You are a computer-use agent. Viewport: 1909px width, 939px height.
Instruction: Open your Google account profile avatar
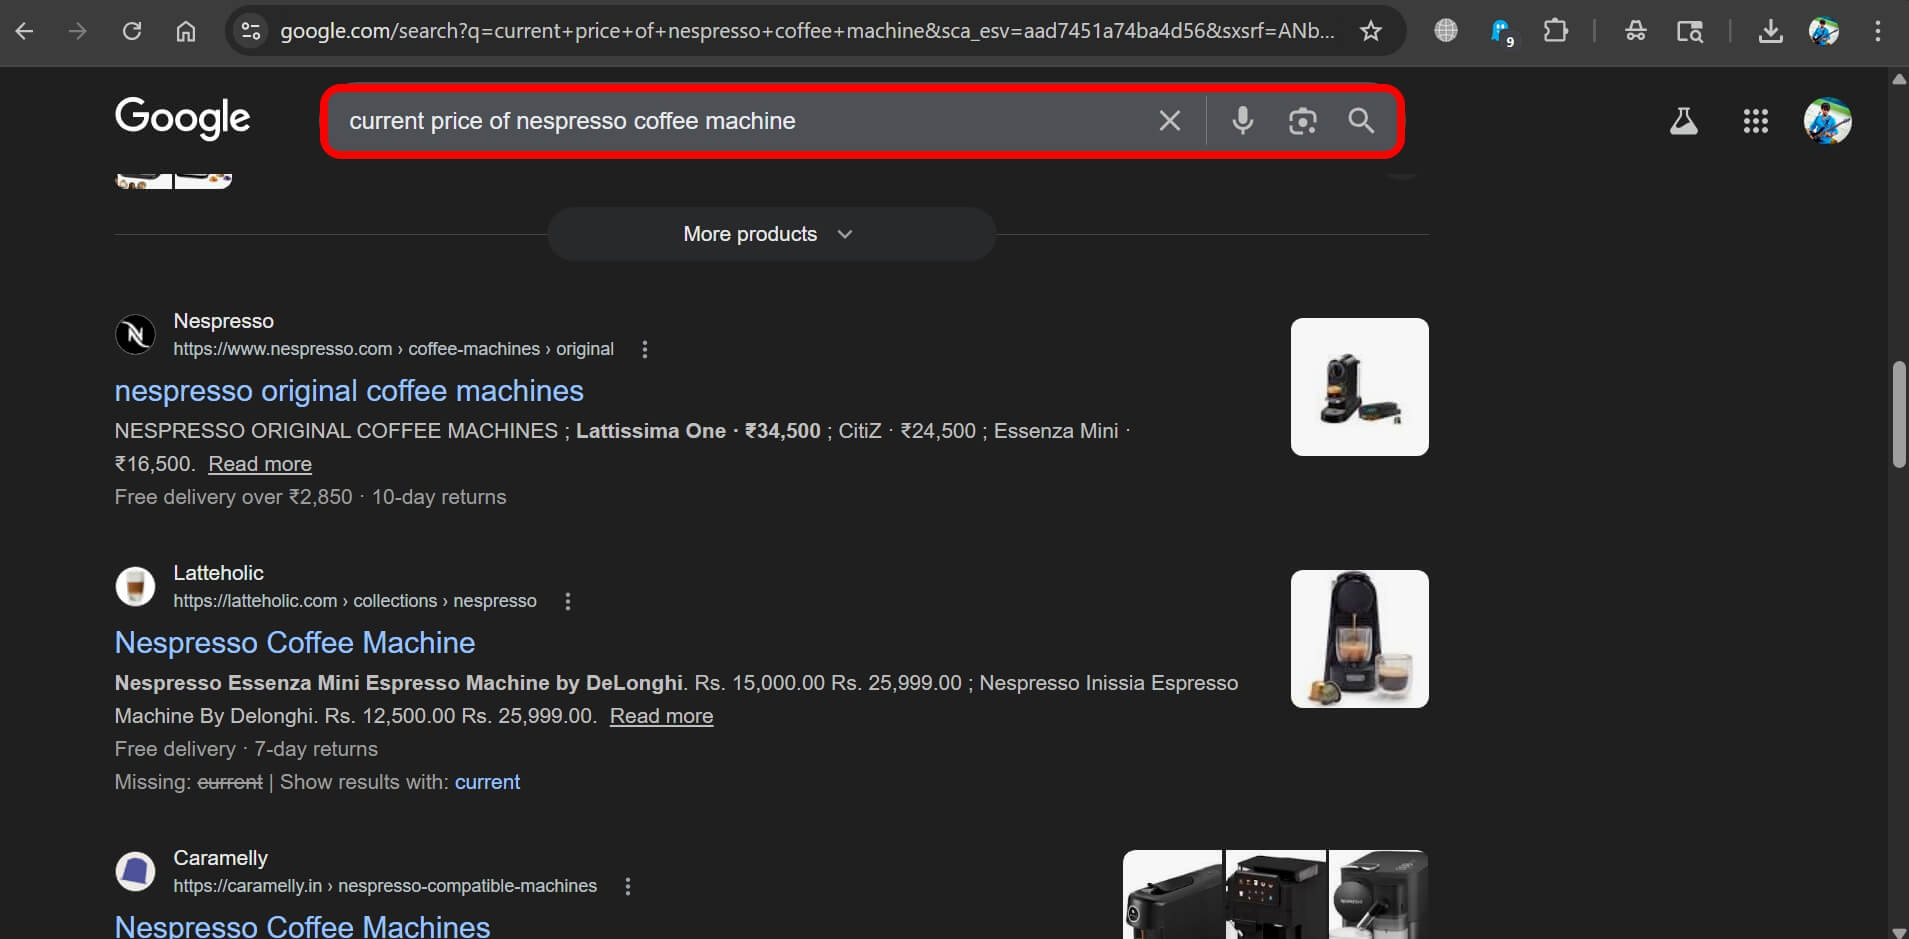(x=1829, y=121)
